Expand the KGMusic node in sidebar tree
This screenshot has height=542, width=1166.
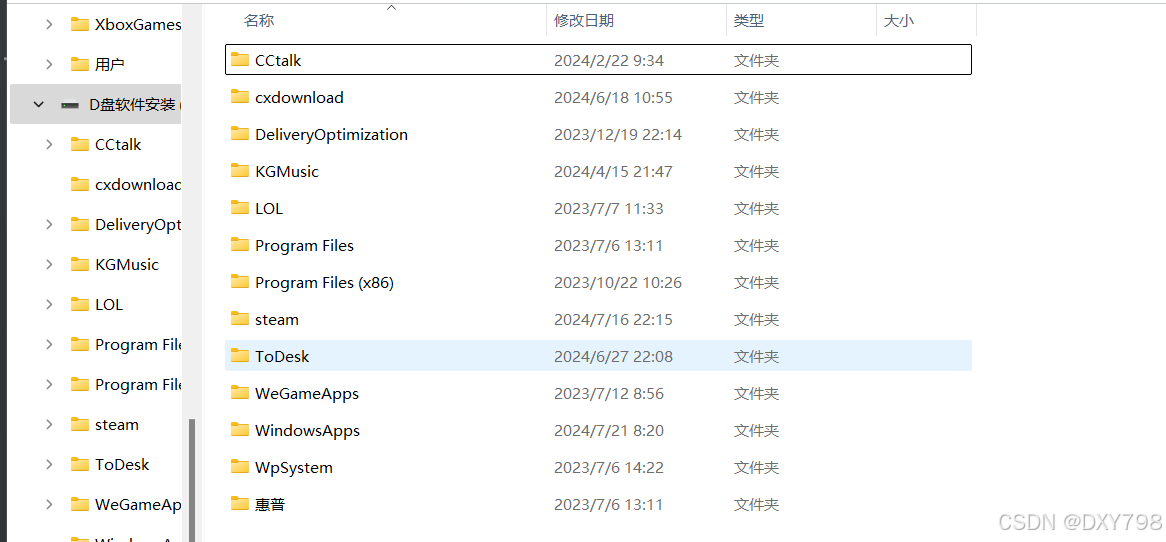[49, 264]
